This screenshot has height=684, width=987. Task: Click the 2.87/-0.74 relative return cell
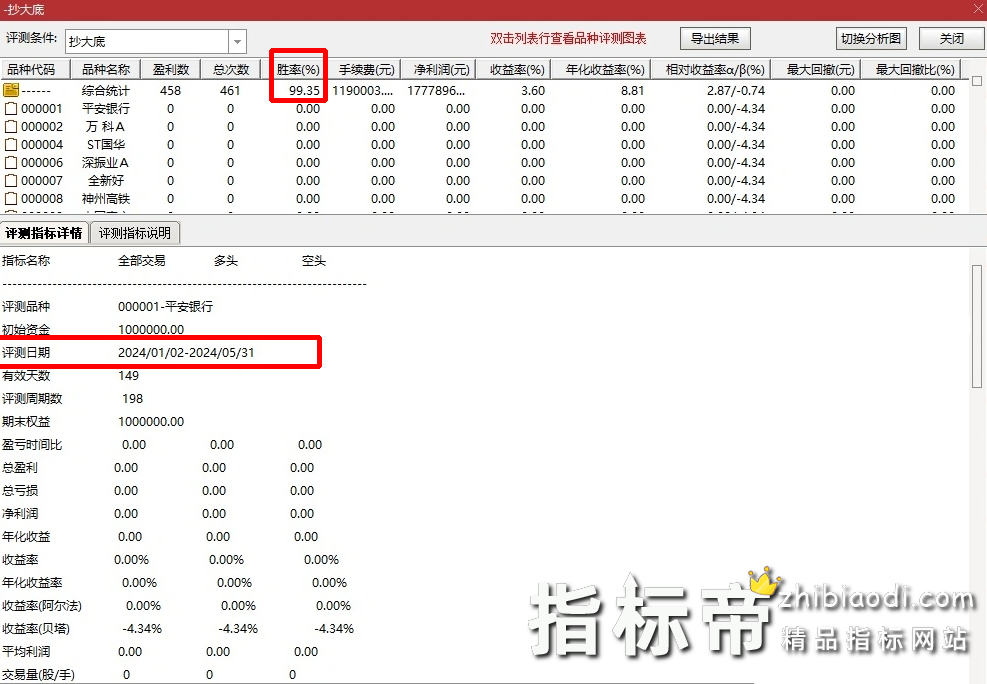click(736, 91)
